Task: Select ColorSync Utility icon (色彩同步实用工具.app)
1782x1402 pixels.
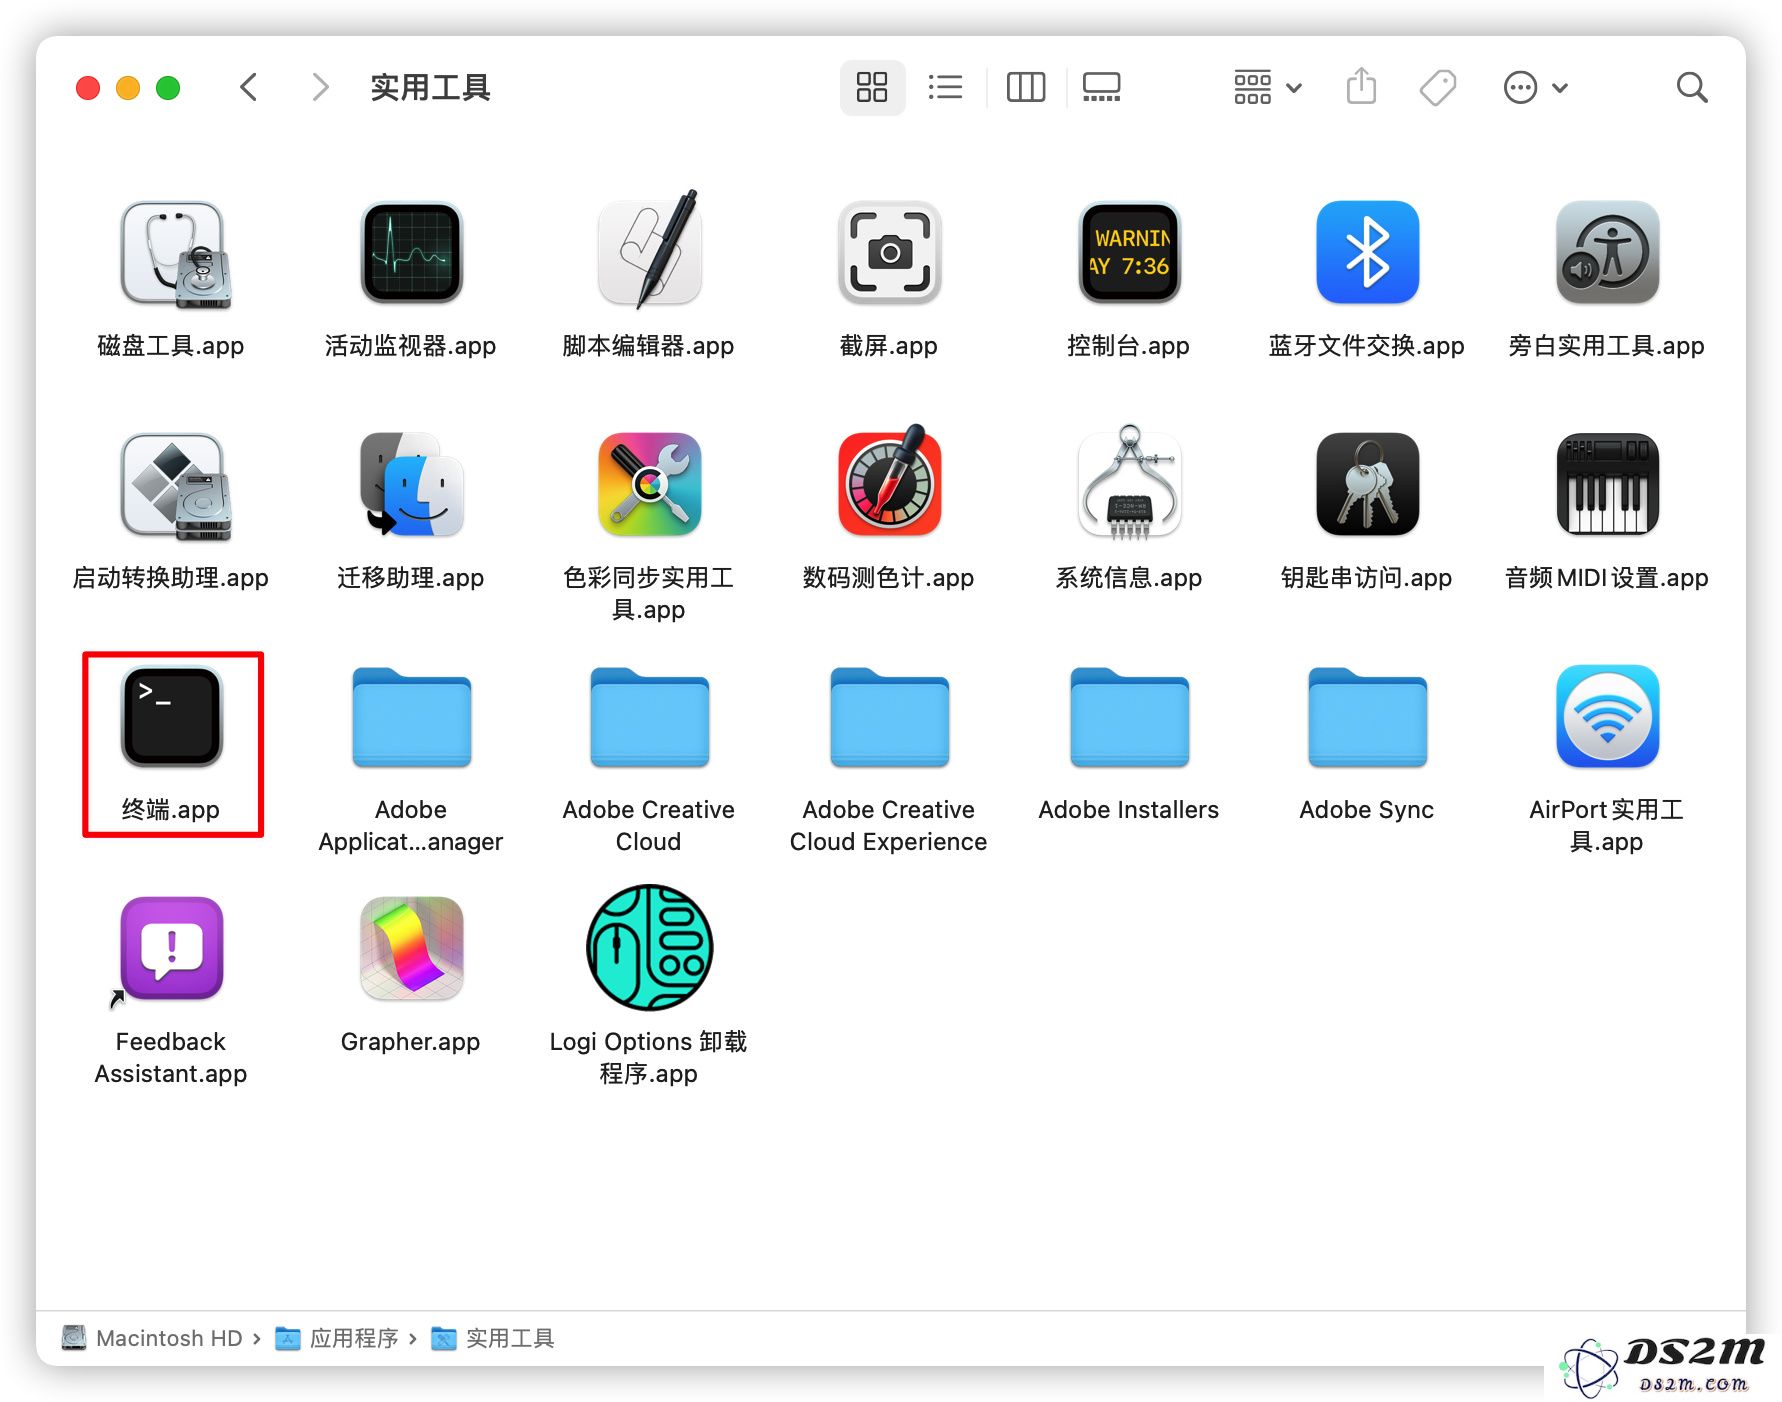Action: coord(649,485)
